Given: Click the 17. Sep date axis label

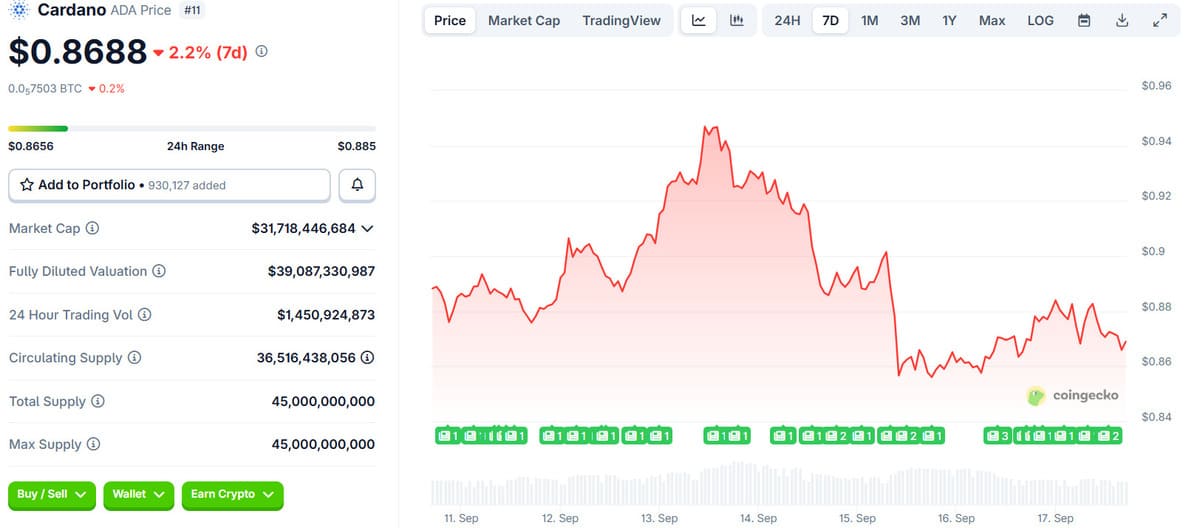Looking at the screenshot, I should coord(1056,518).
